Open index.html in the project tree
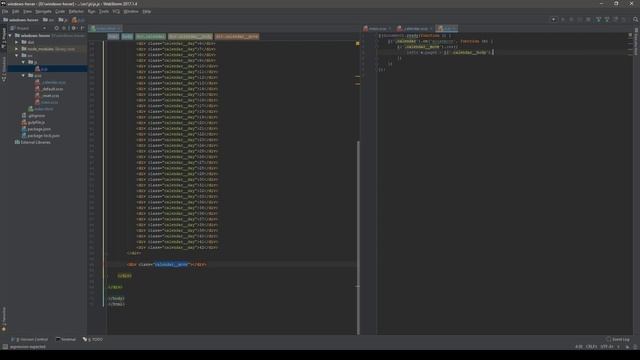 pos(43,109)
